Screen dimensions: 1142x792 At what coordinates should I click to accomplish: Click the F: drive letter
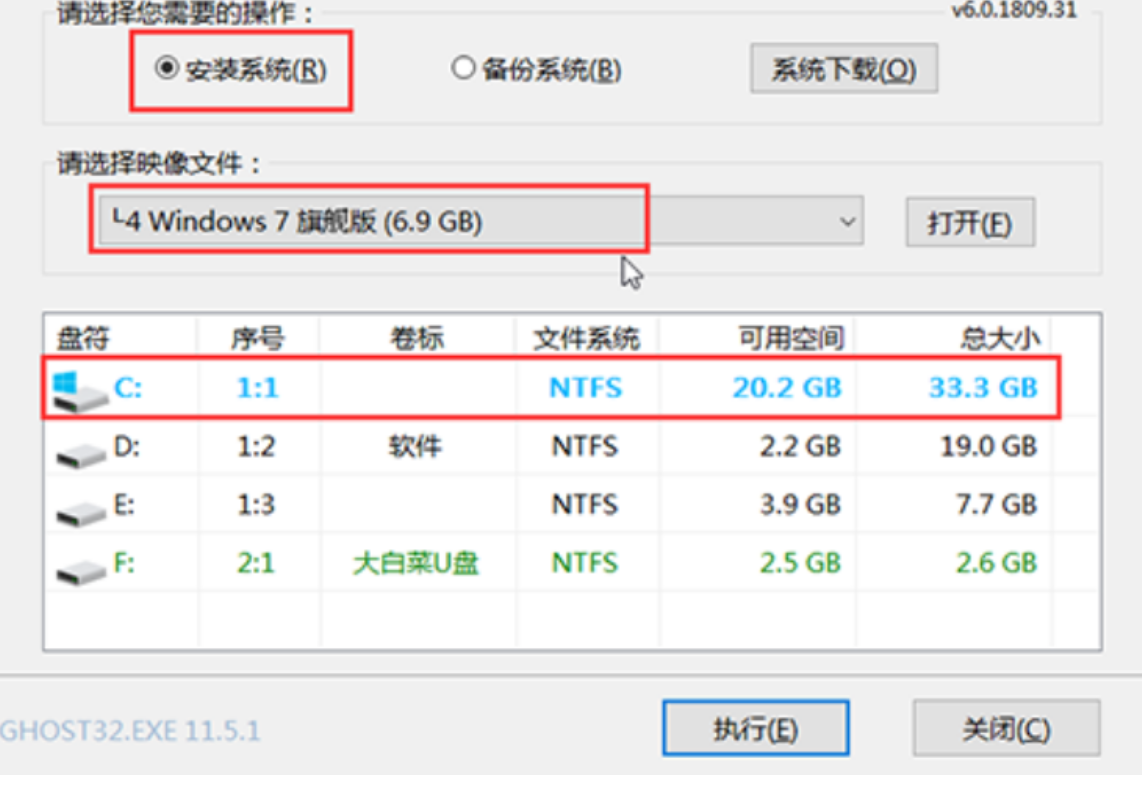(125, 562)
